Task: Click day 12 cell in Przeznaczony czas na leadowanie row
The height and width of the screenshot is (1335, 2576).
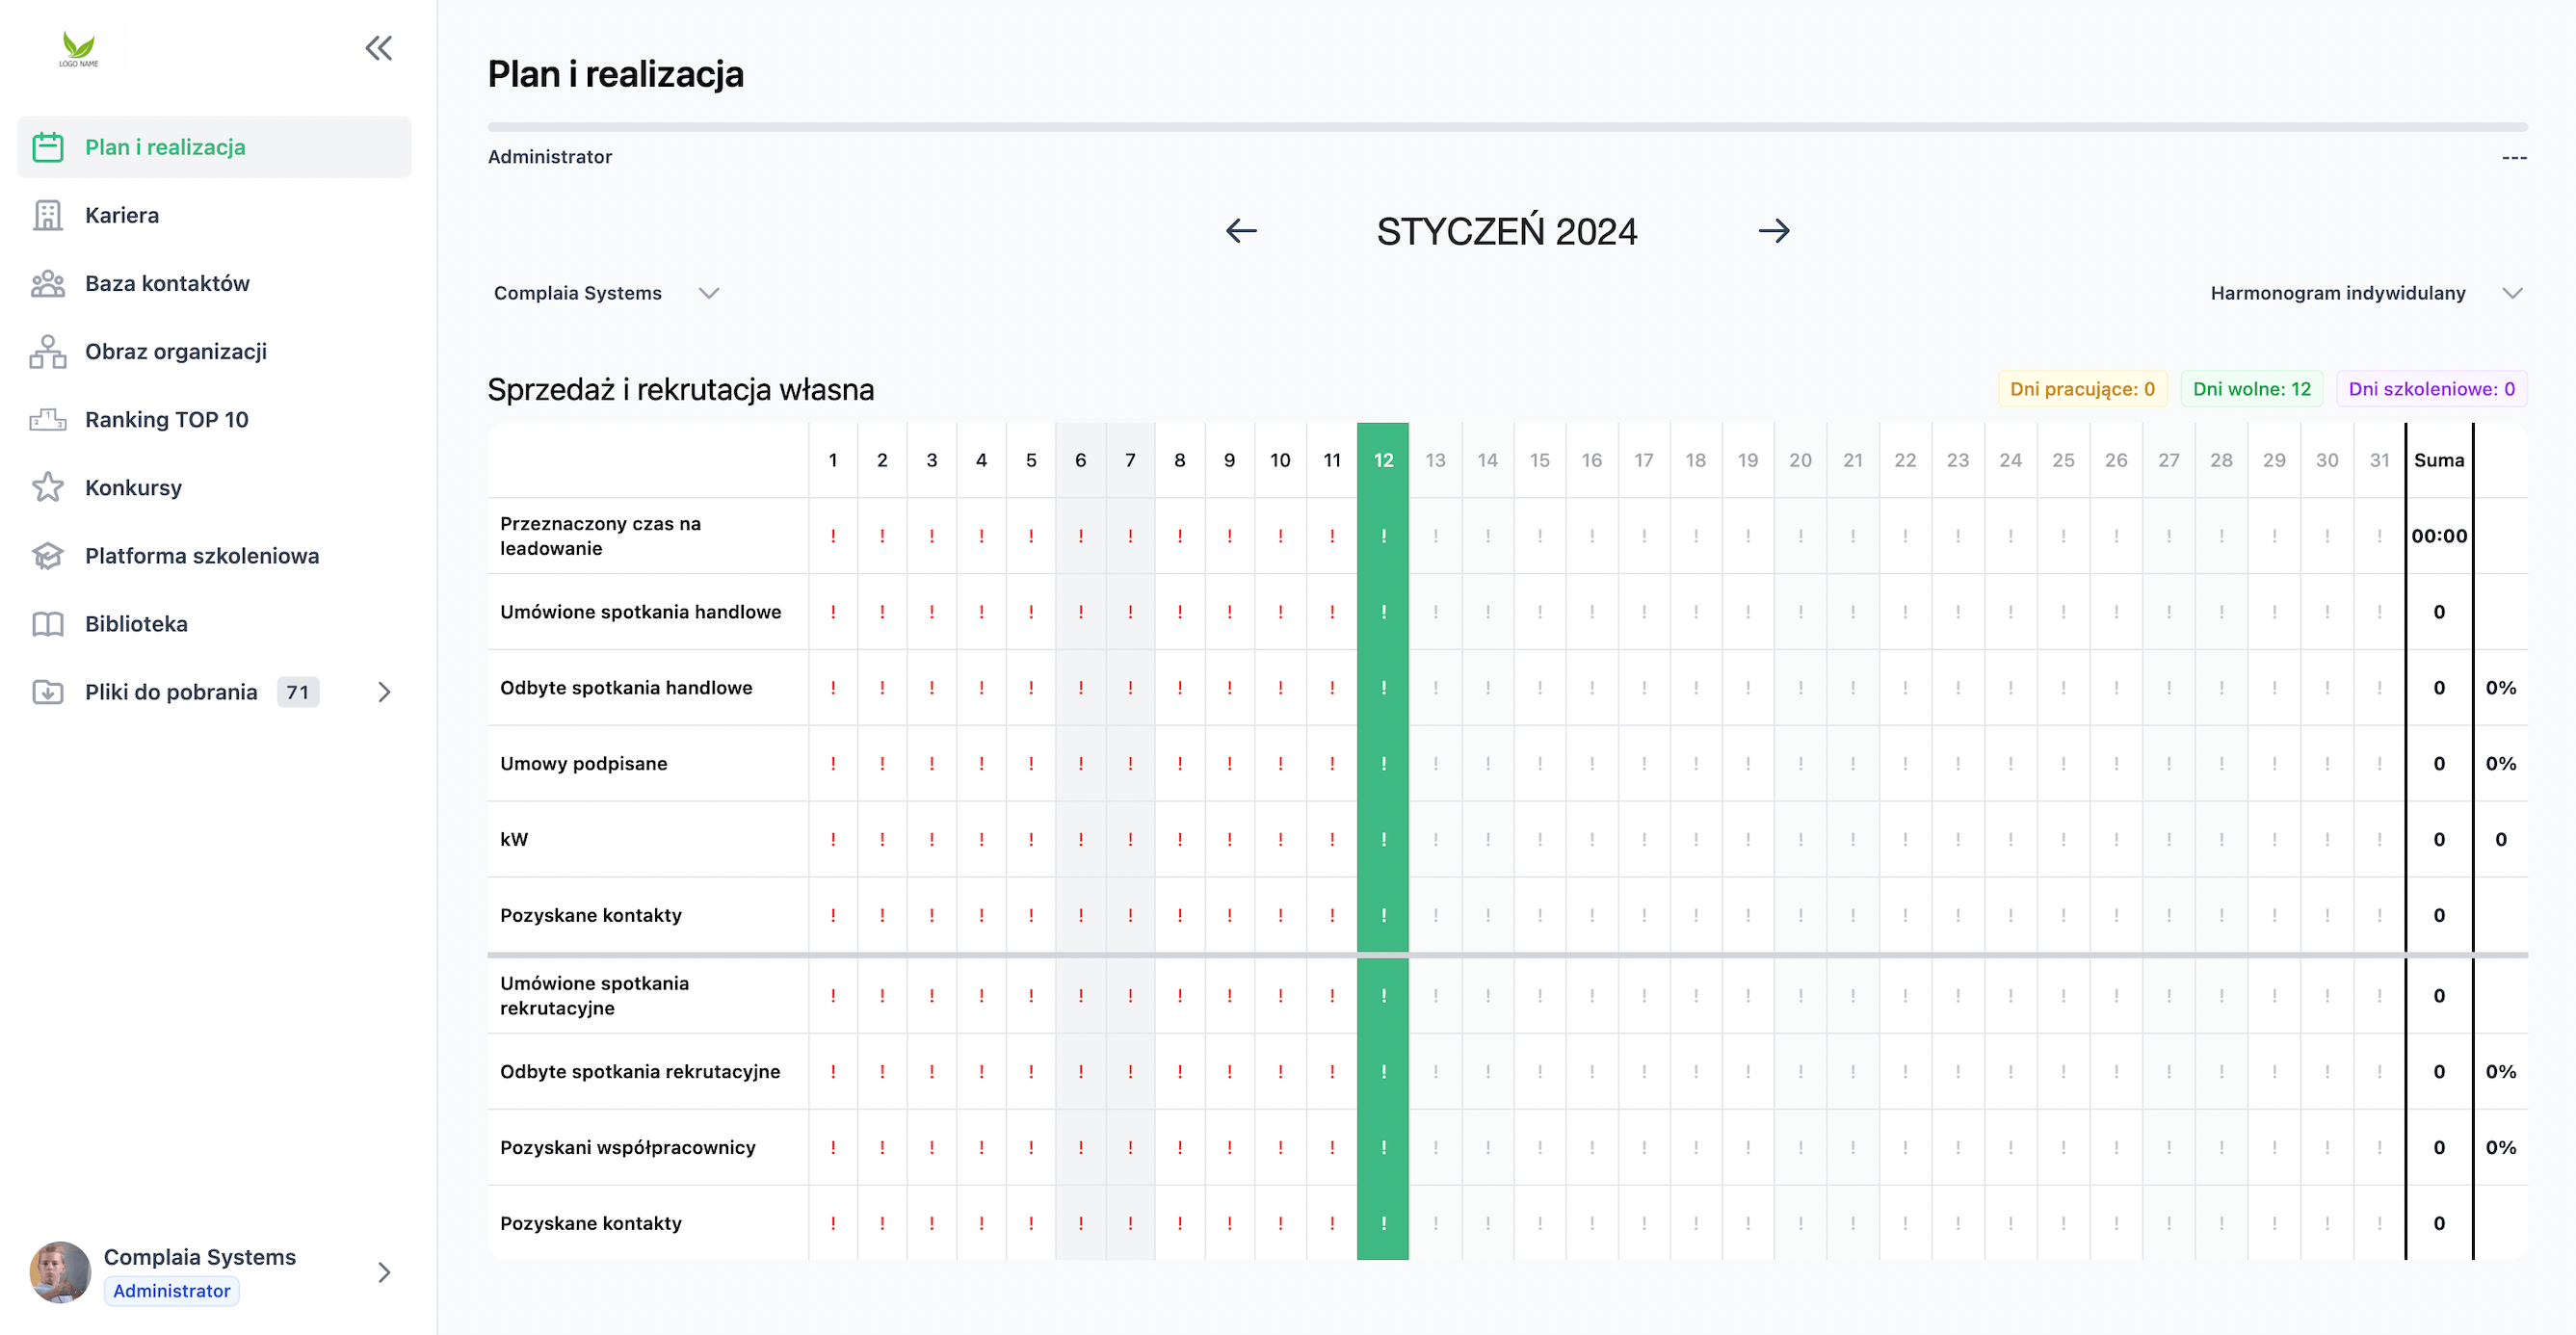Action: point(1383,536)
